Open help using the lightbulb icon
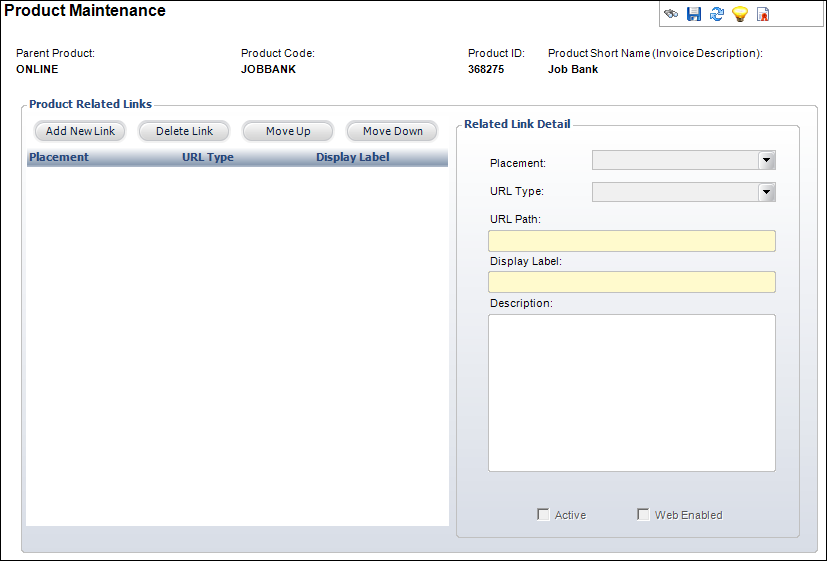 tap(740, 14)
